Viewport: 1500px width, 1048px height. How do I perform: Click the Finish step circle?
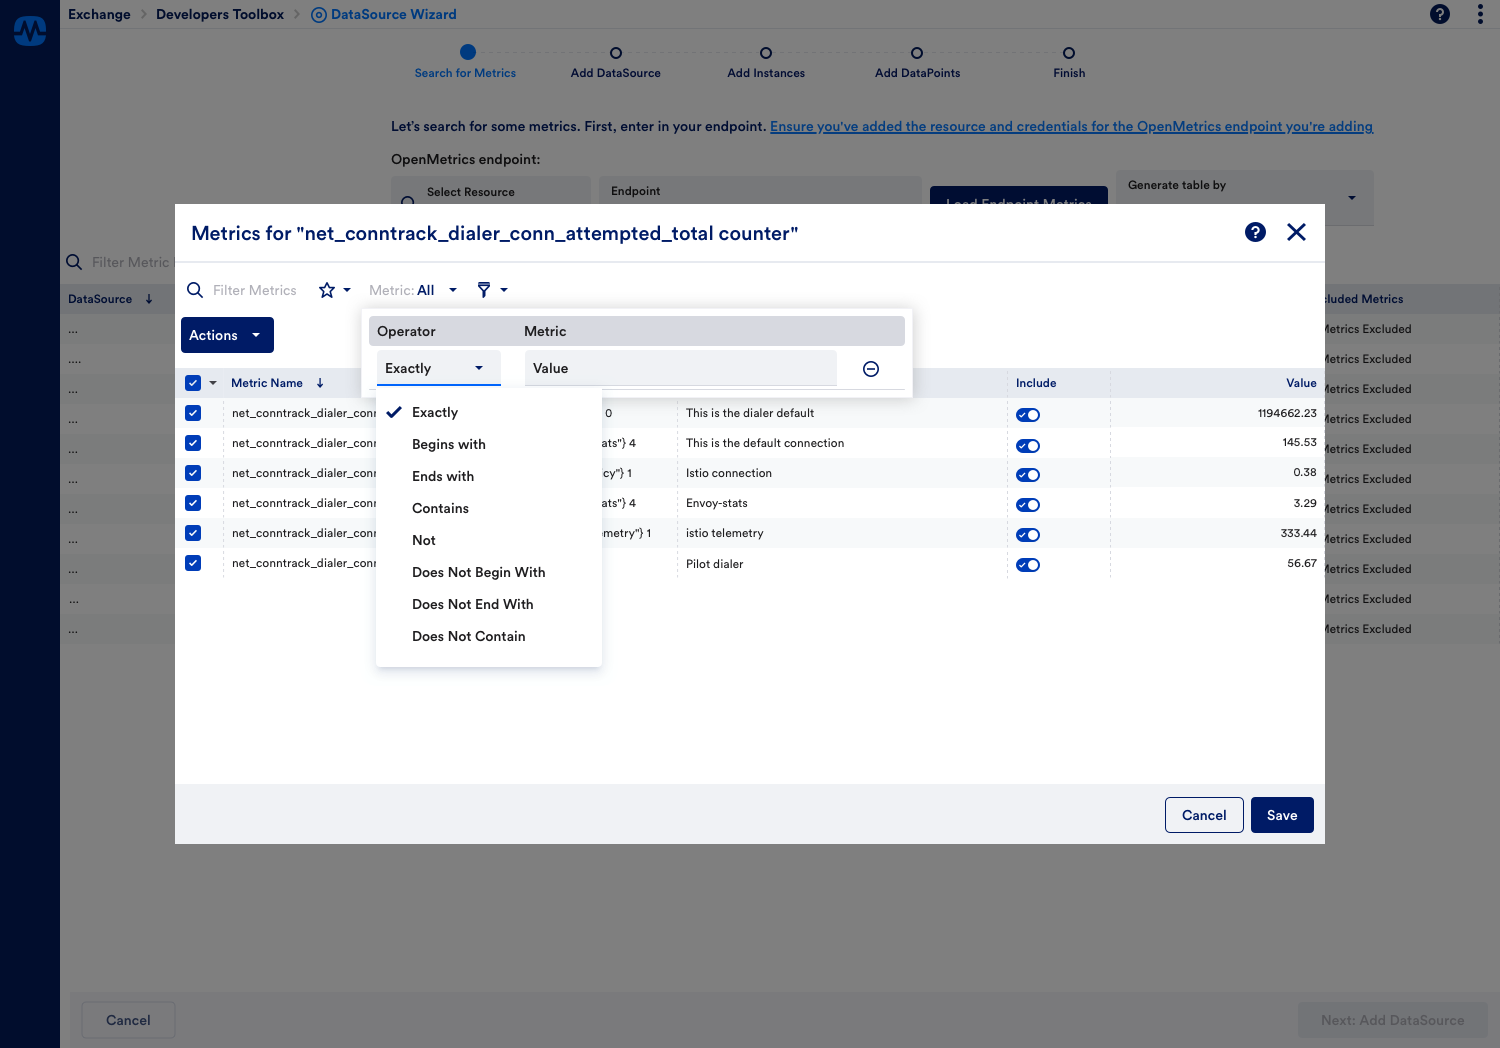(1069, 53)
